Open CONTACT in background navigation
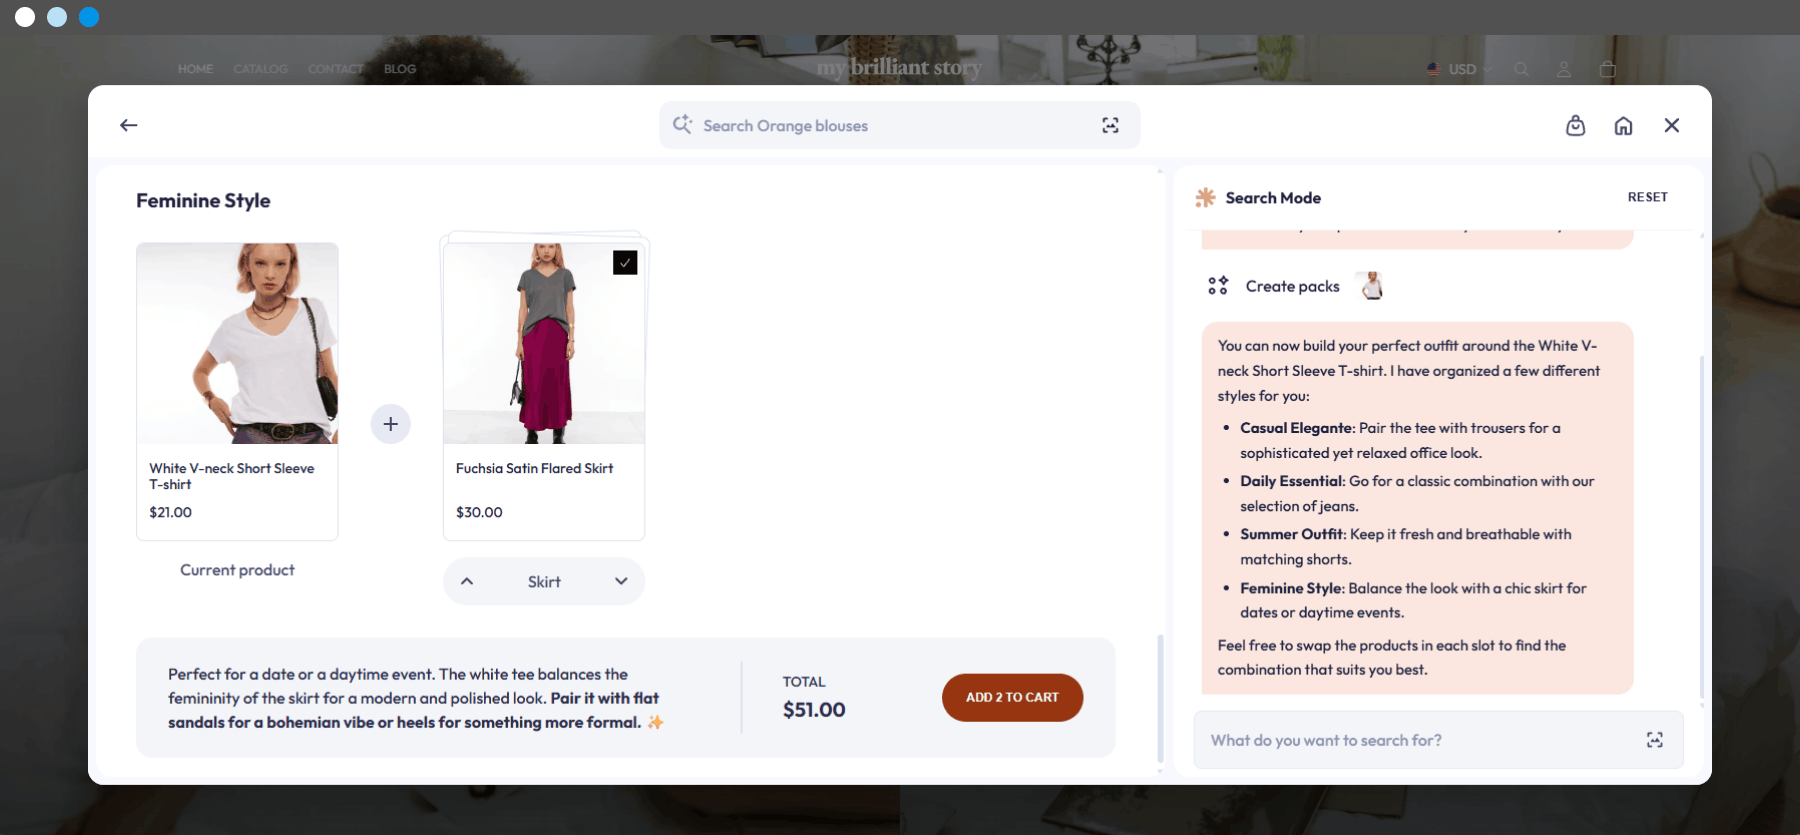1800x835 pixels. click(x=335, y=69)
